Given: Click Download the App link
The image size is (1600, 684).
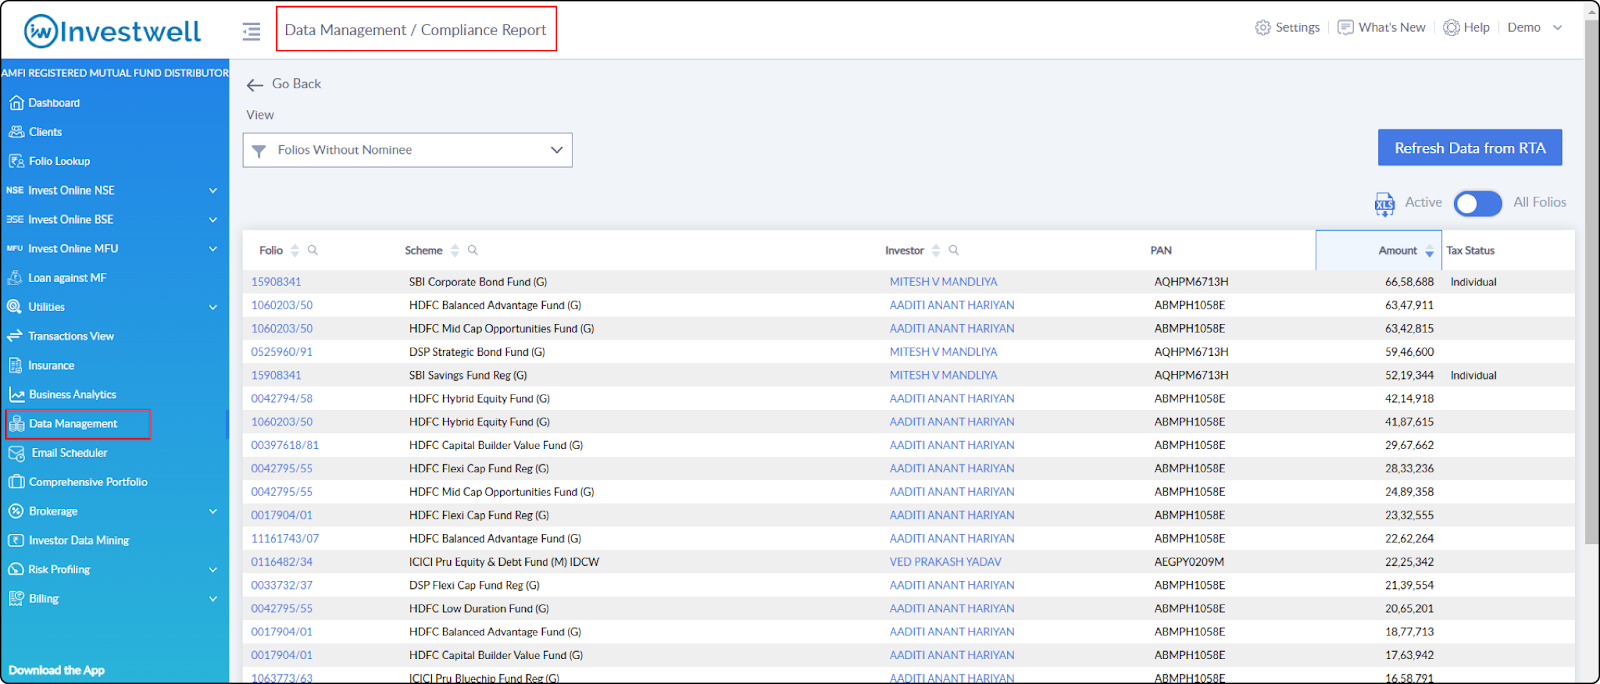Looking at the screenshot, I should [x=56, y=671].
